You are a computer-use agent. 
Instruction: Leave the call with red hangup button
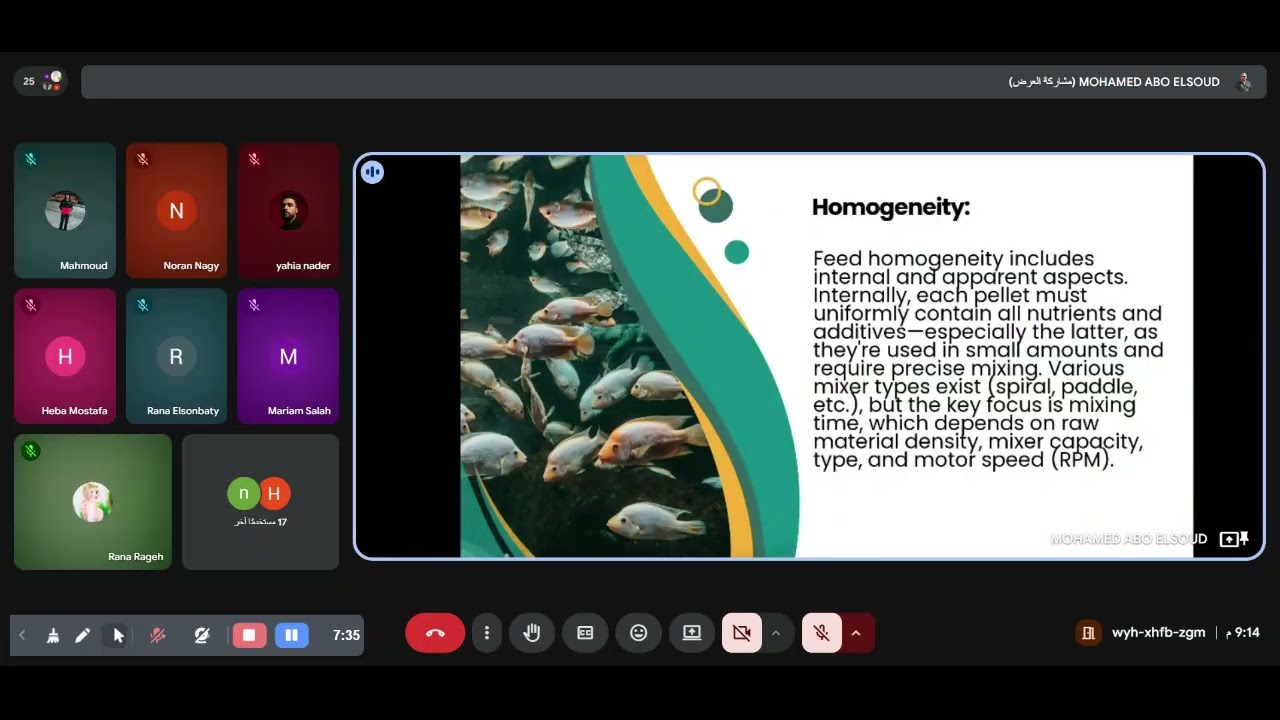coord(435,633)
